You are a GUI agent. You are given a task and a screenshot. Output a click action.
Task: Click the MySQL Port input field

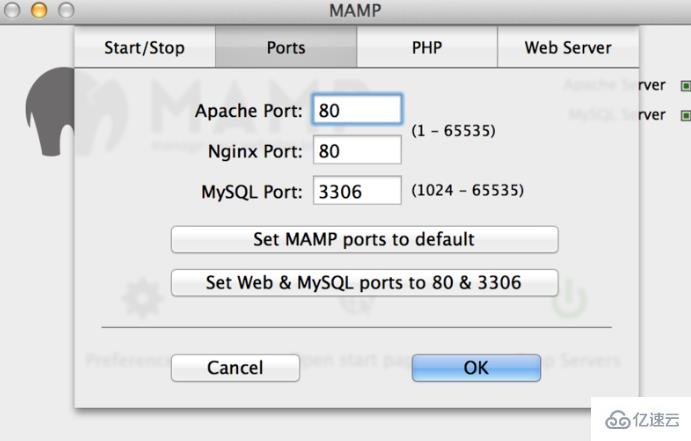[x=357, y=191]
